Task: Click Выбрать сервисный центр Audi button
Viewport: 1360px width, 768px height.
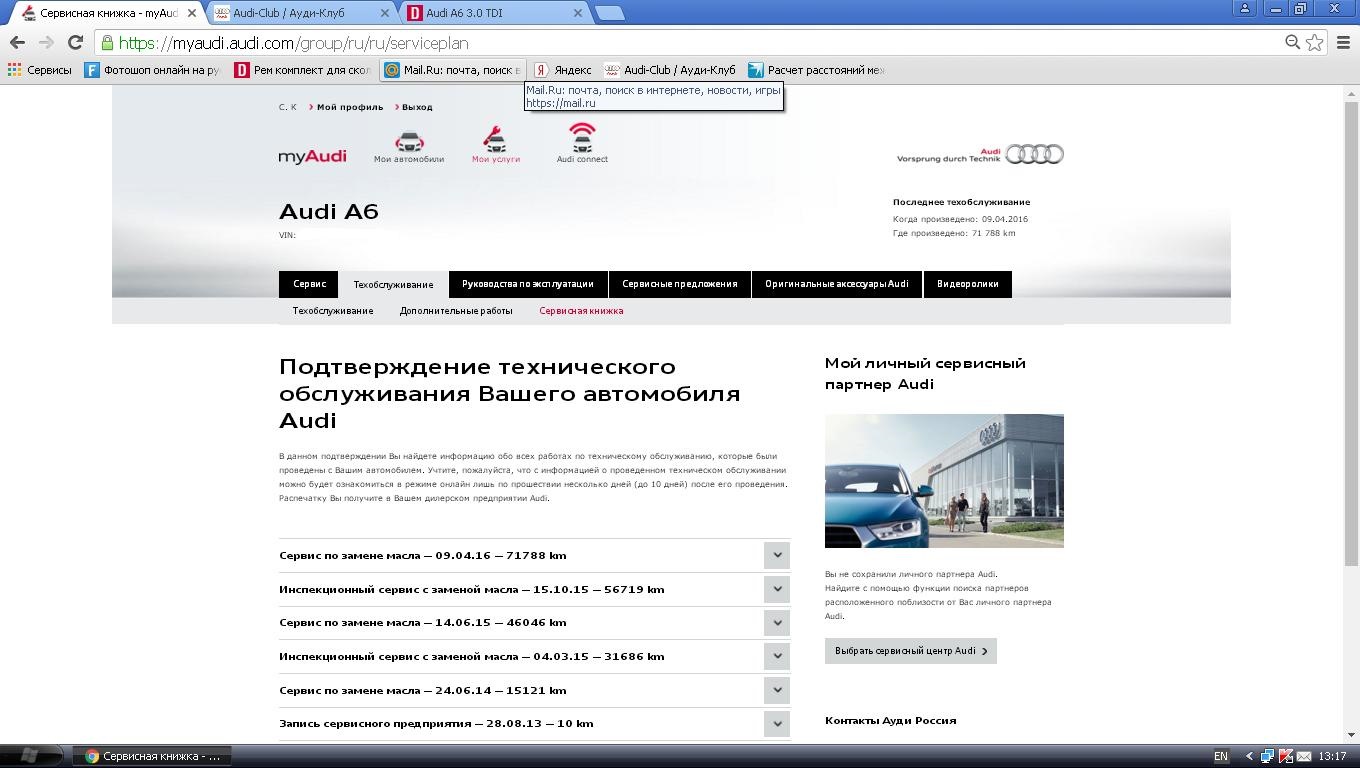Action: coord(911,651)
